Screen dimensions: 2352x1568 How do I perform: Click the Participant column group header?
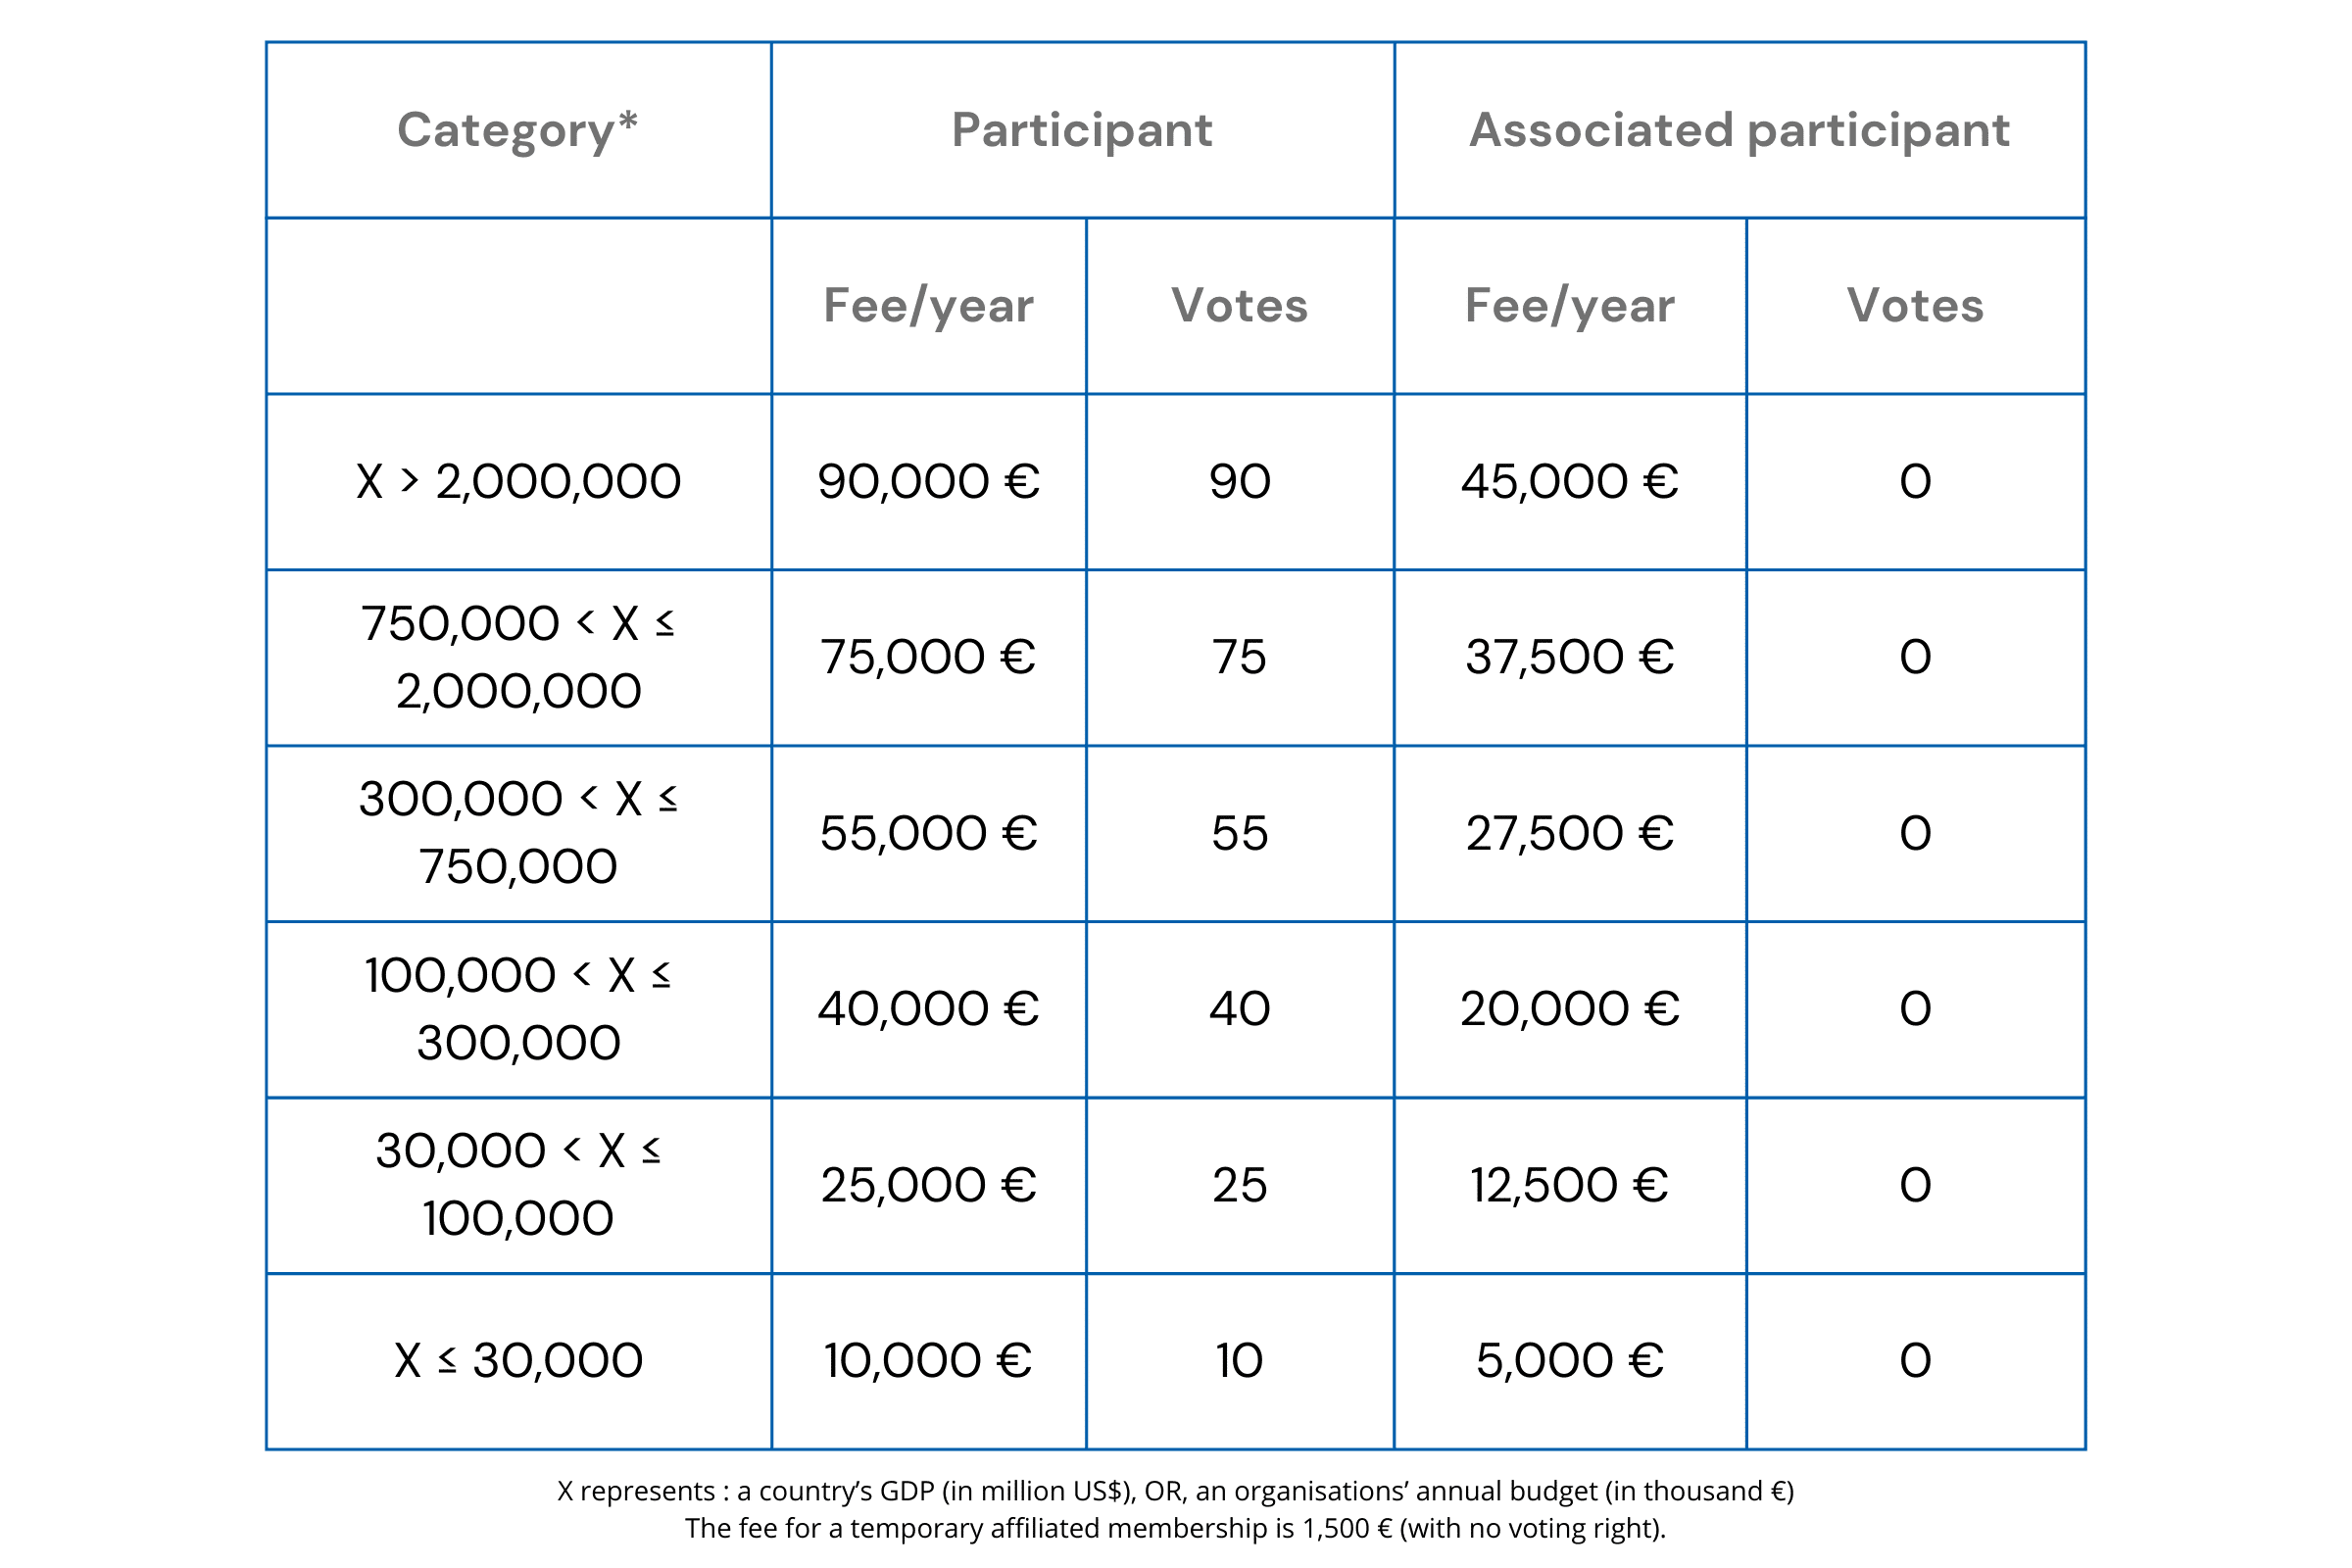click(x=1082, y=130)
